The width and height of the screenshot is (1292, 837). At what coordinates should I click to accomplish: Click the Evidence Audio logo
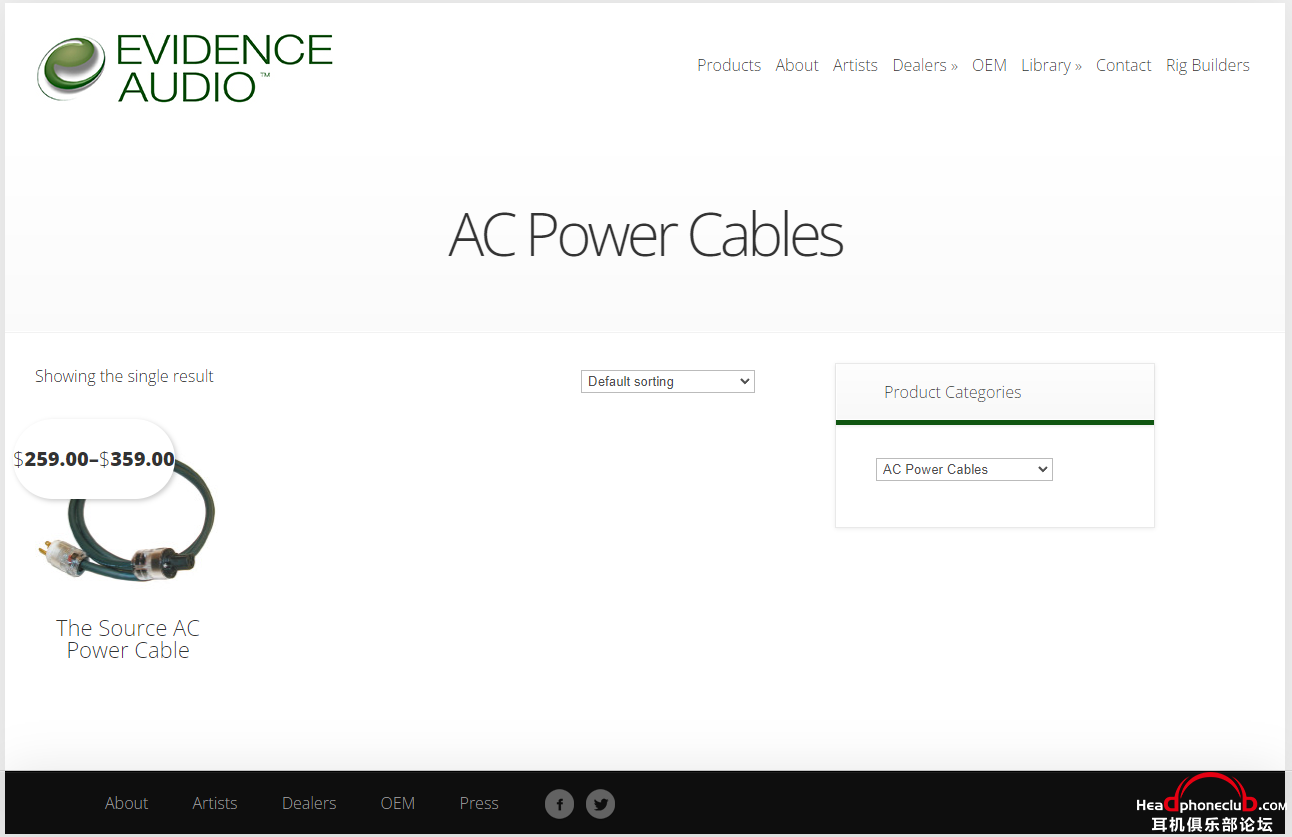coord(185,68)
